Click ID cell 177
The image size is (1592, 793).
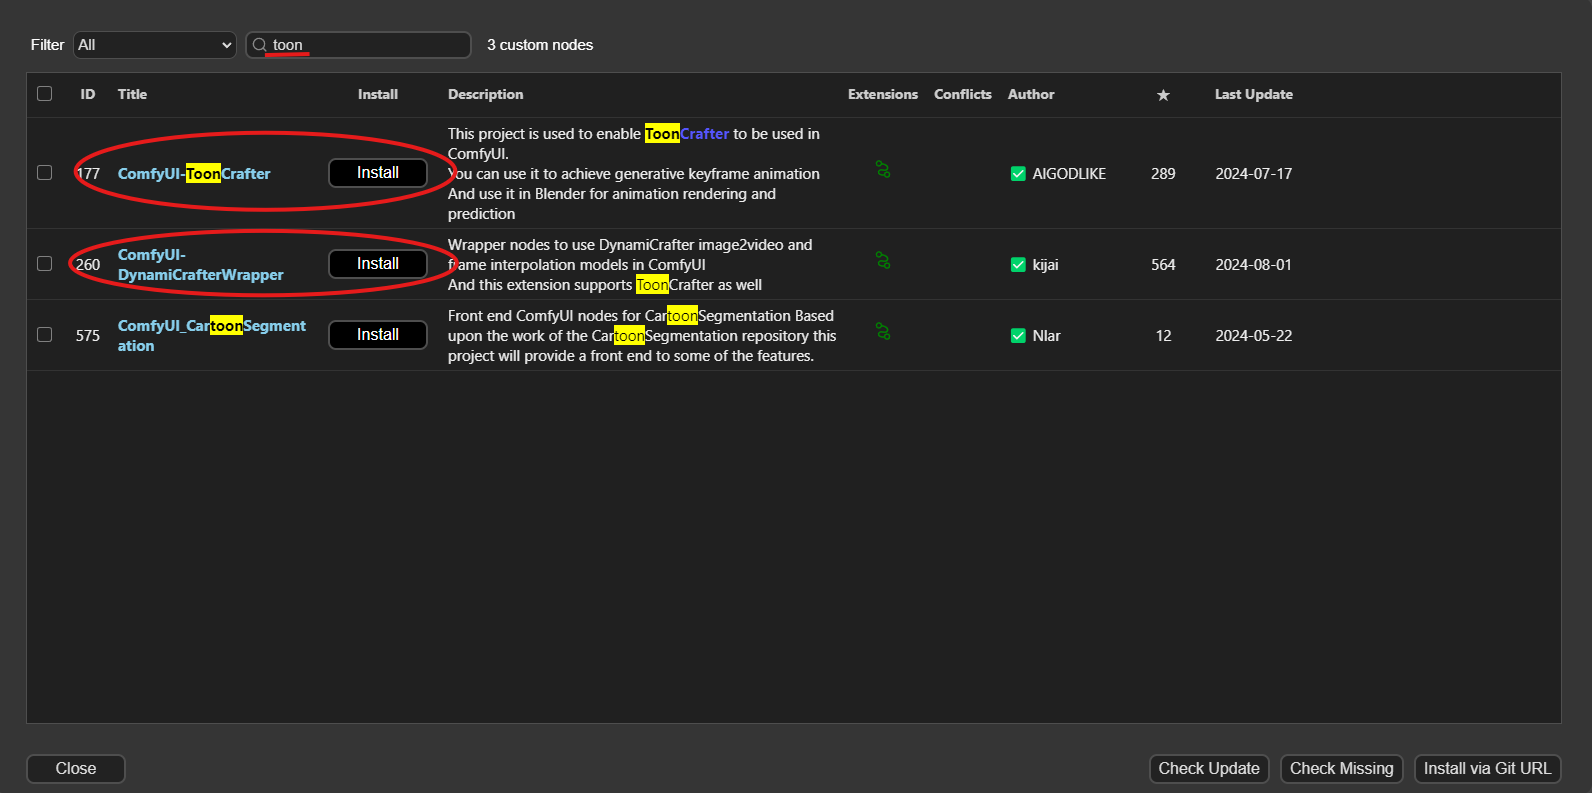[x=88, y=174]
